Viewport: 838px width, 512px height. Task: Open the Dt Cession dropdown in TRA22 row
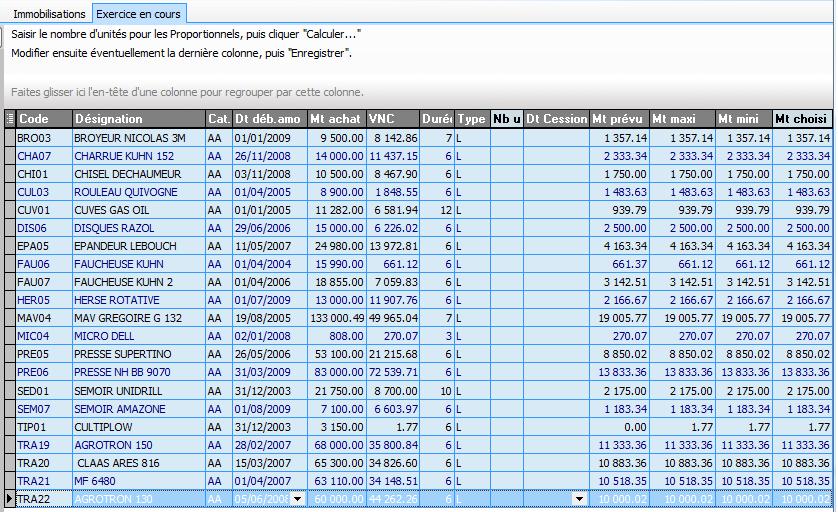[x=579, y=499]
